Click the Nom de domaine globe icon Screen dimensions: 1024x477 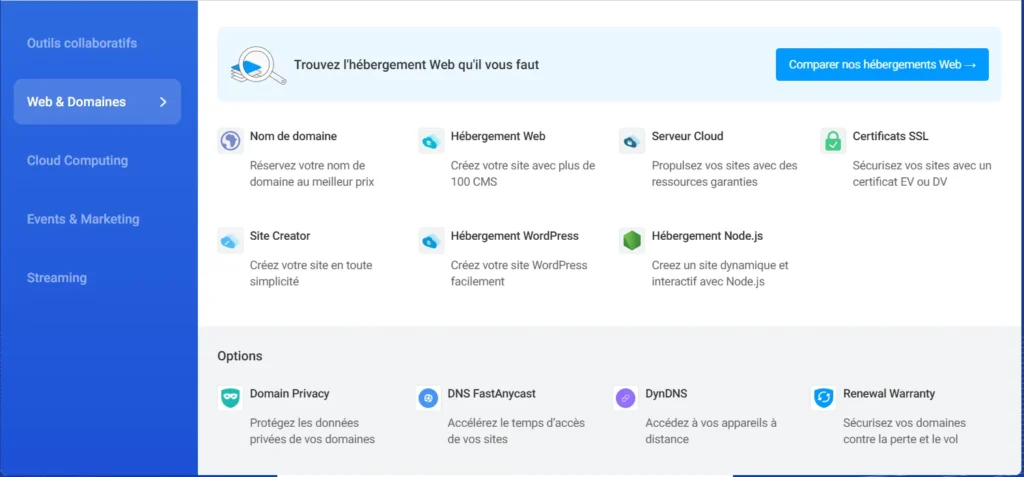coord(230,141)
